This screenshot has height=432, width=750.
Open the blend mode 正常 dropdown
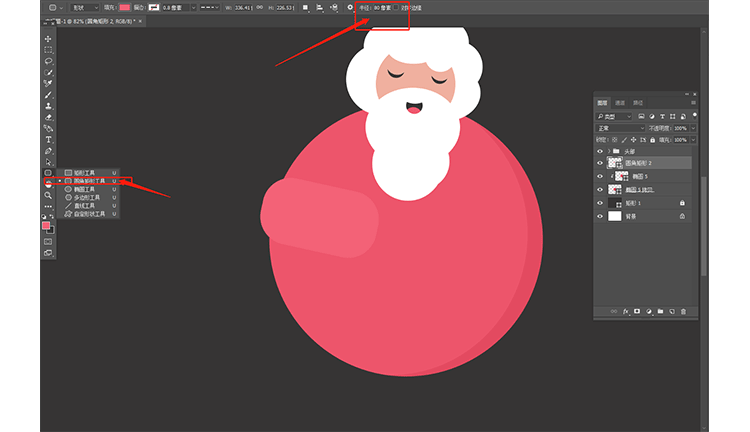620,128
